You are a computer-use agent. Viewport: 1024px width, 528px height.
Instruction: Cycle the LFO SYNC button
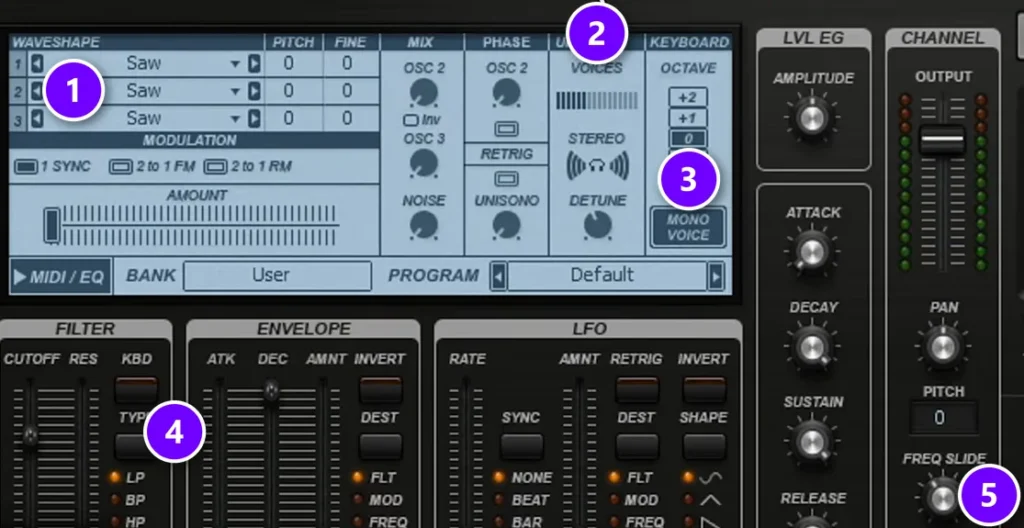[522, 446]
